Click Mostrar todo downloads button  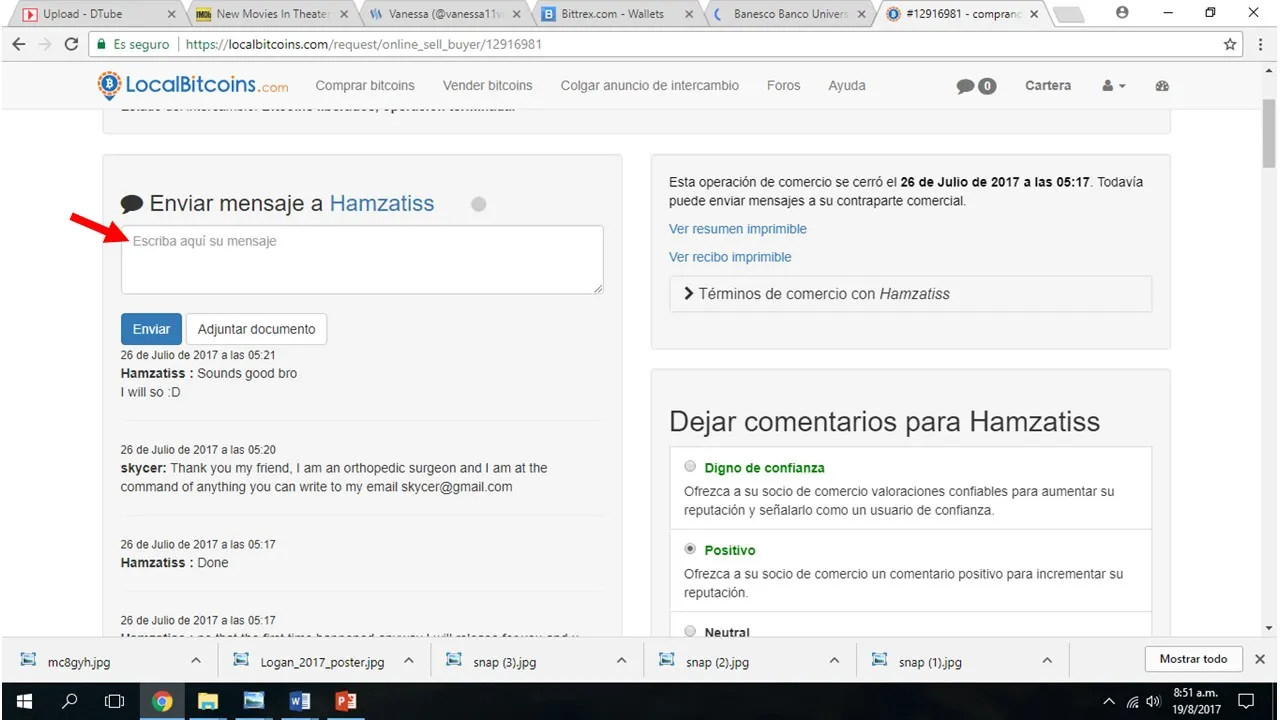1194,659
